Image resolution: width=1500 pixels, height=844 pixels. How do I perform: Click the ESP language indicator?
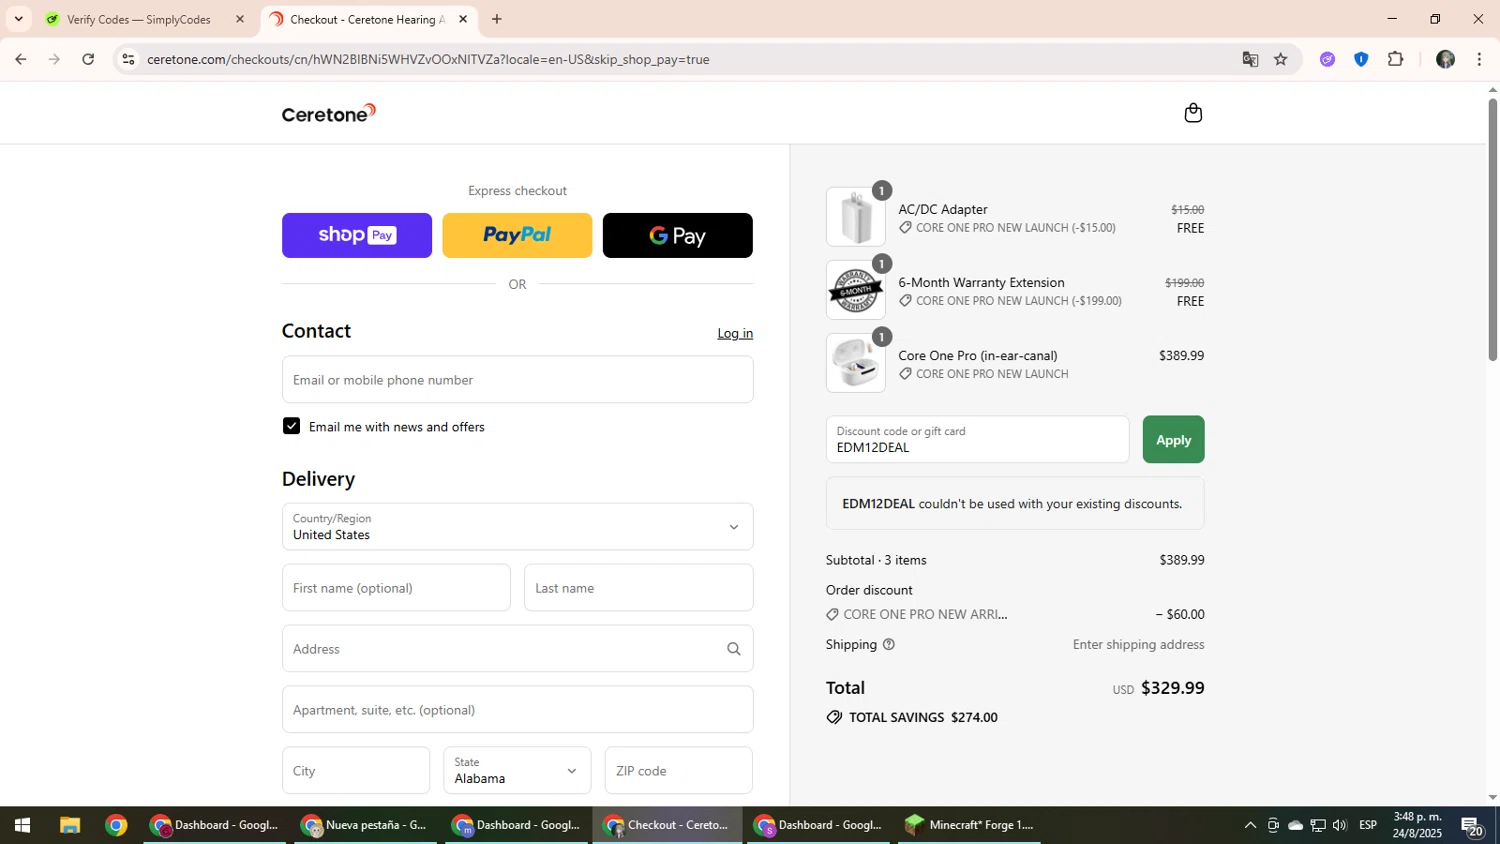[1368, 825]
